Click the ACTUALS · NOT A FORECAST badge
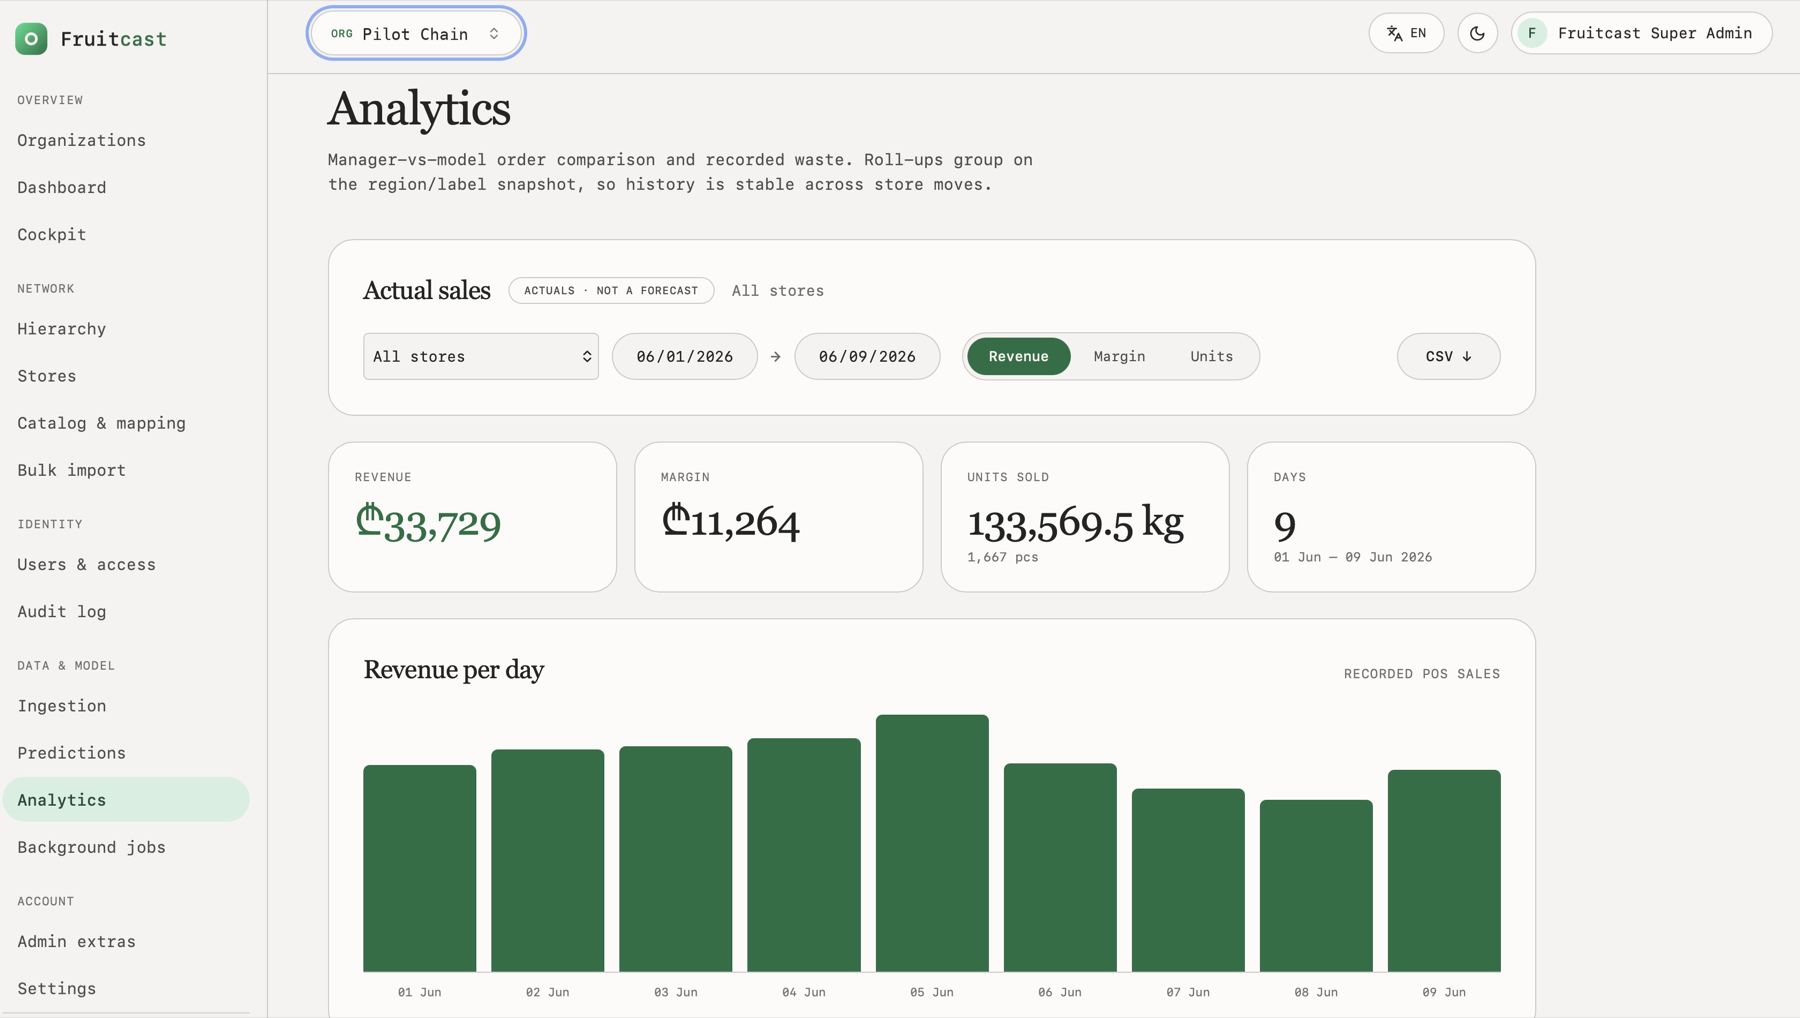Image resolution: width=1800 pixels, height=1018 pixels. click(x=611, y=291)
